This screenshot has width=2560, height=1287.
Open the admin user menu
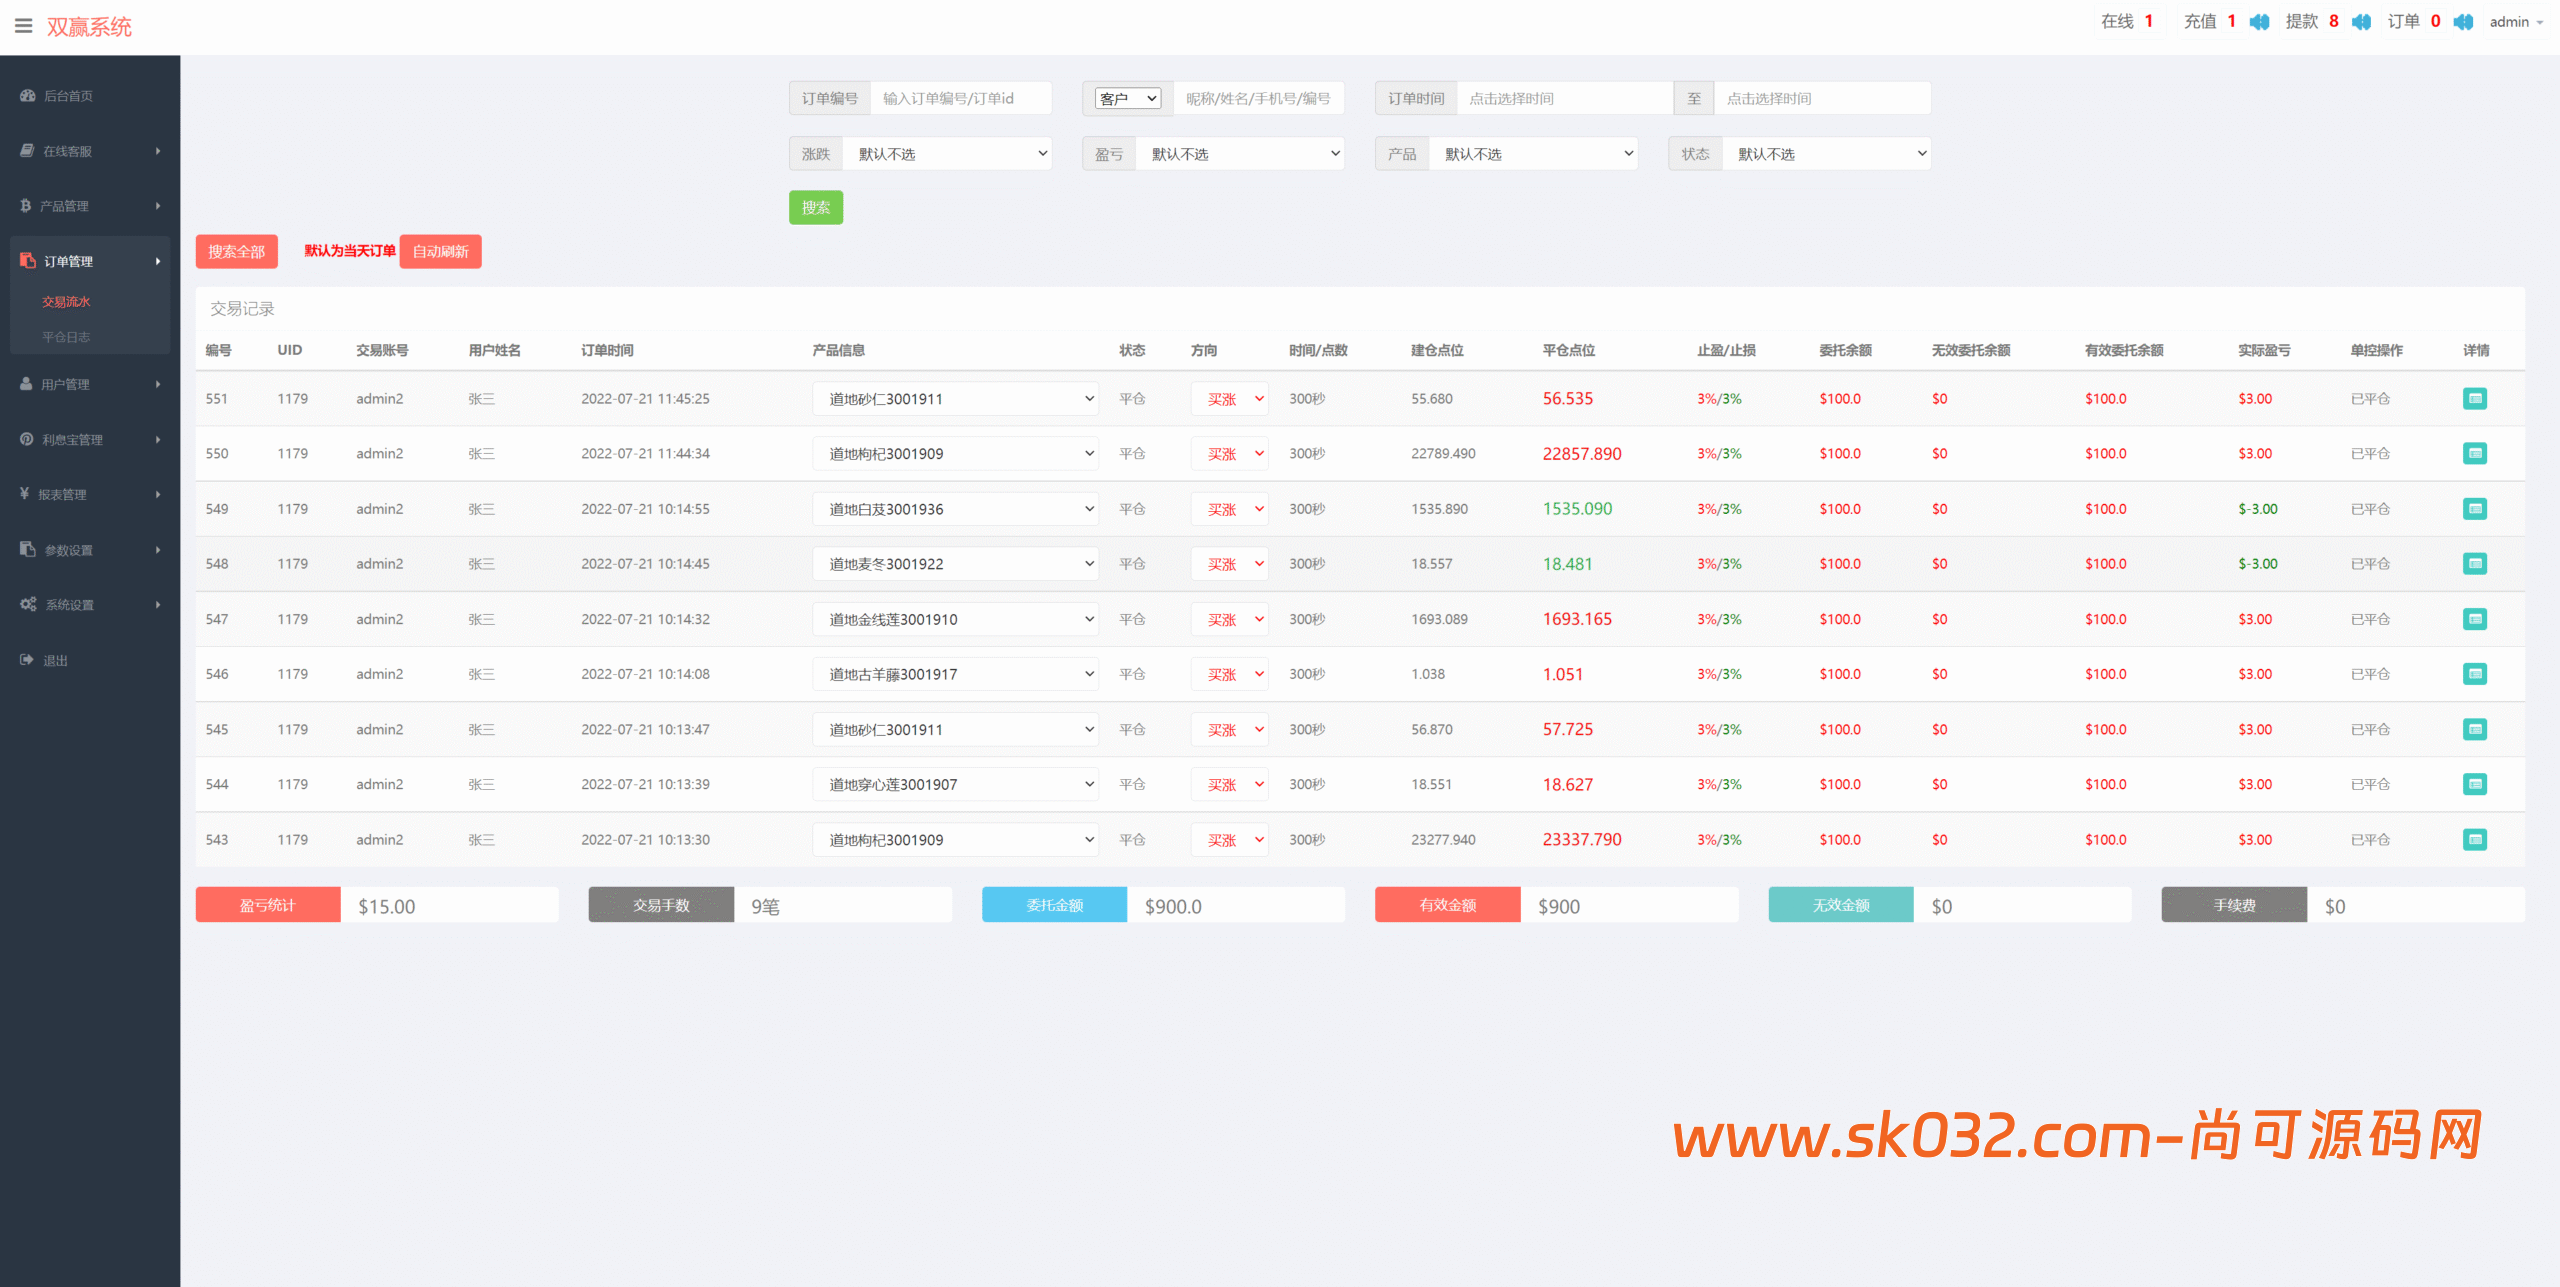(x=2515, y=22)
